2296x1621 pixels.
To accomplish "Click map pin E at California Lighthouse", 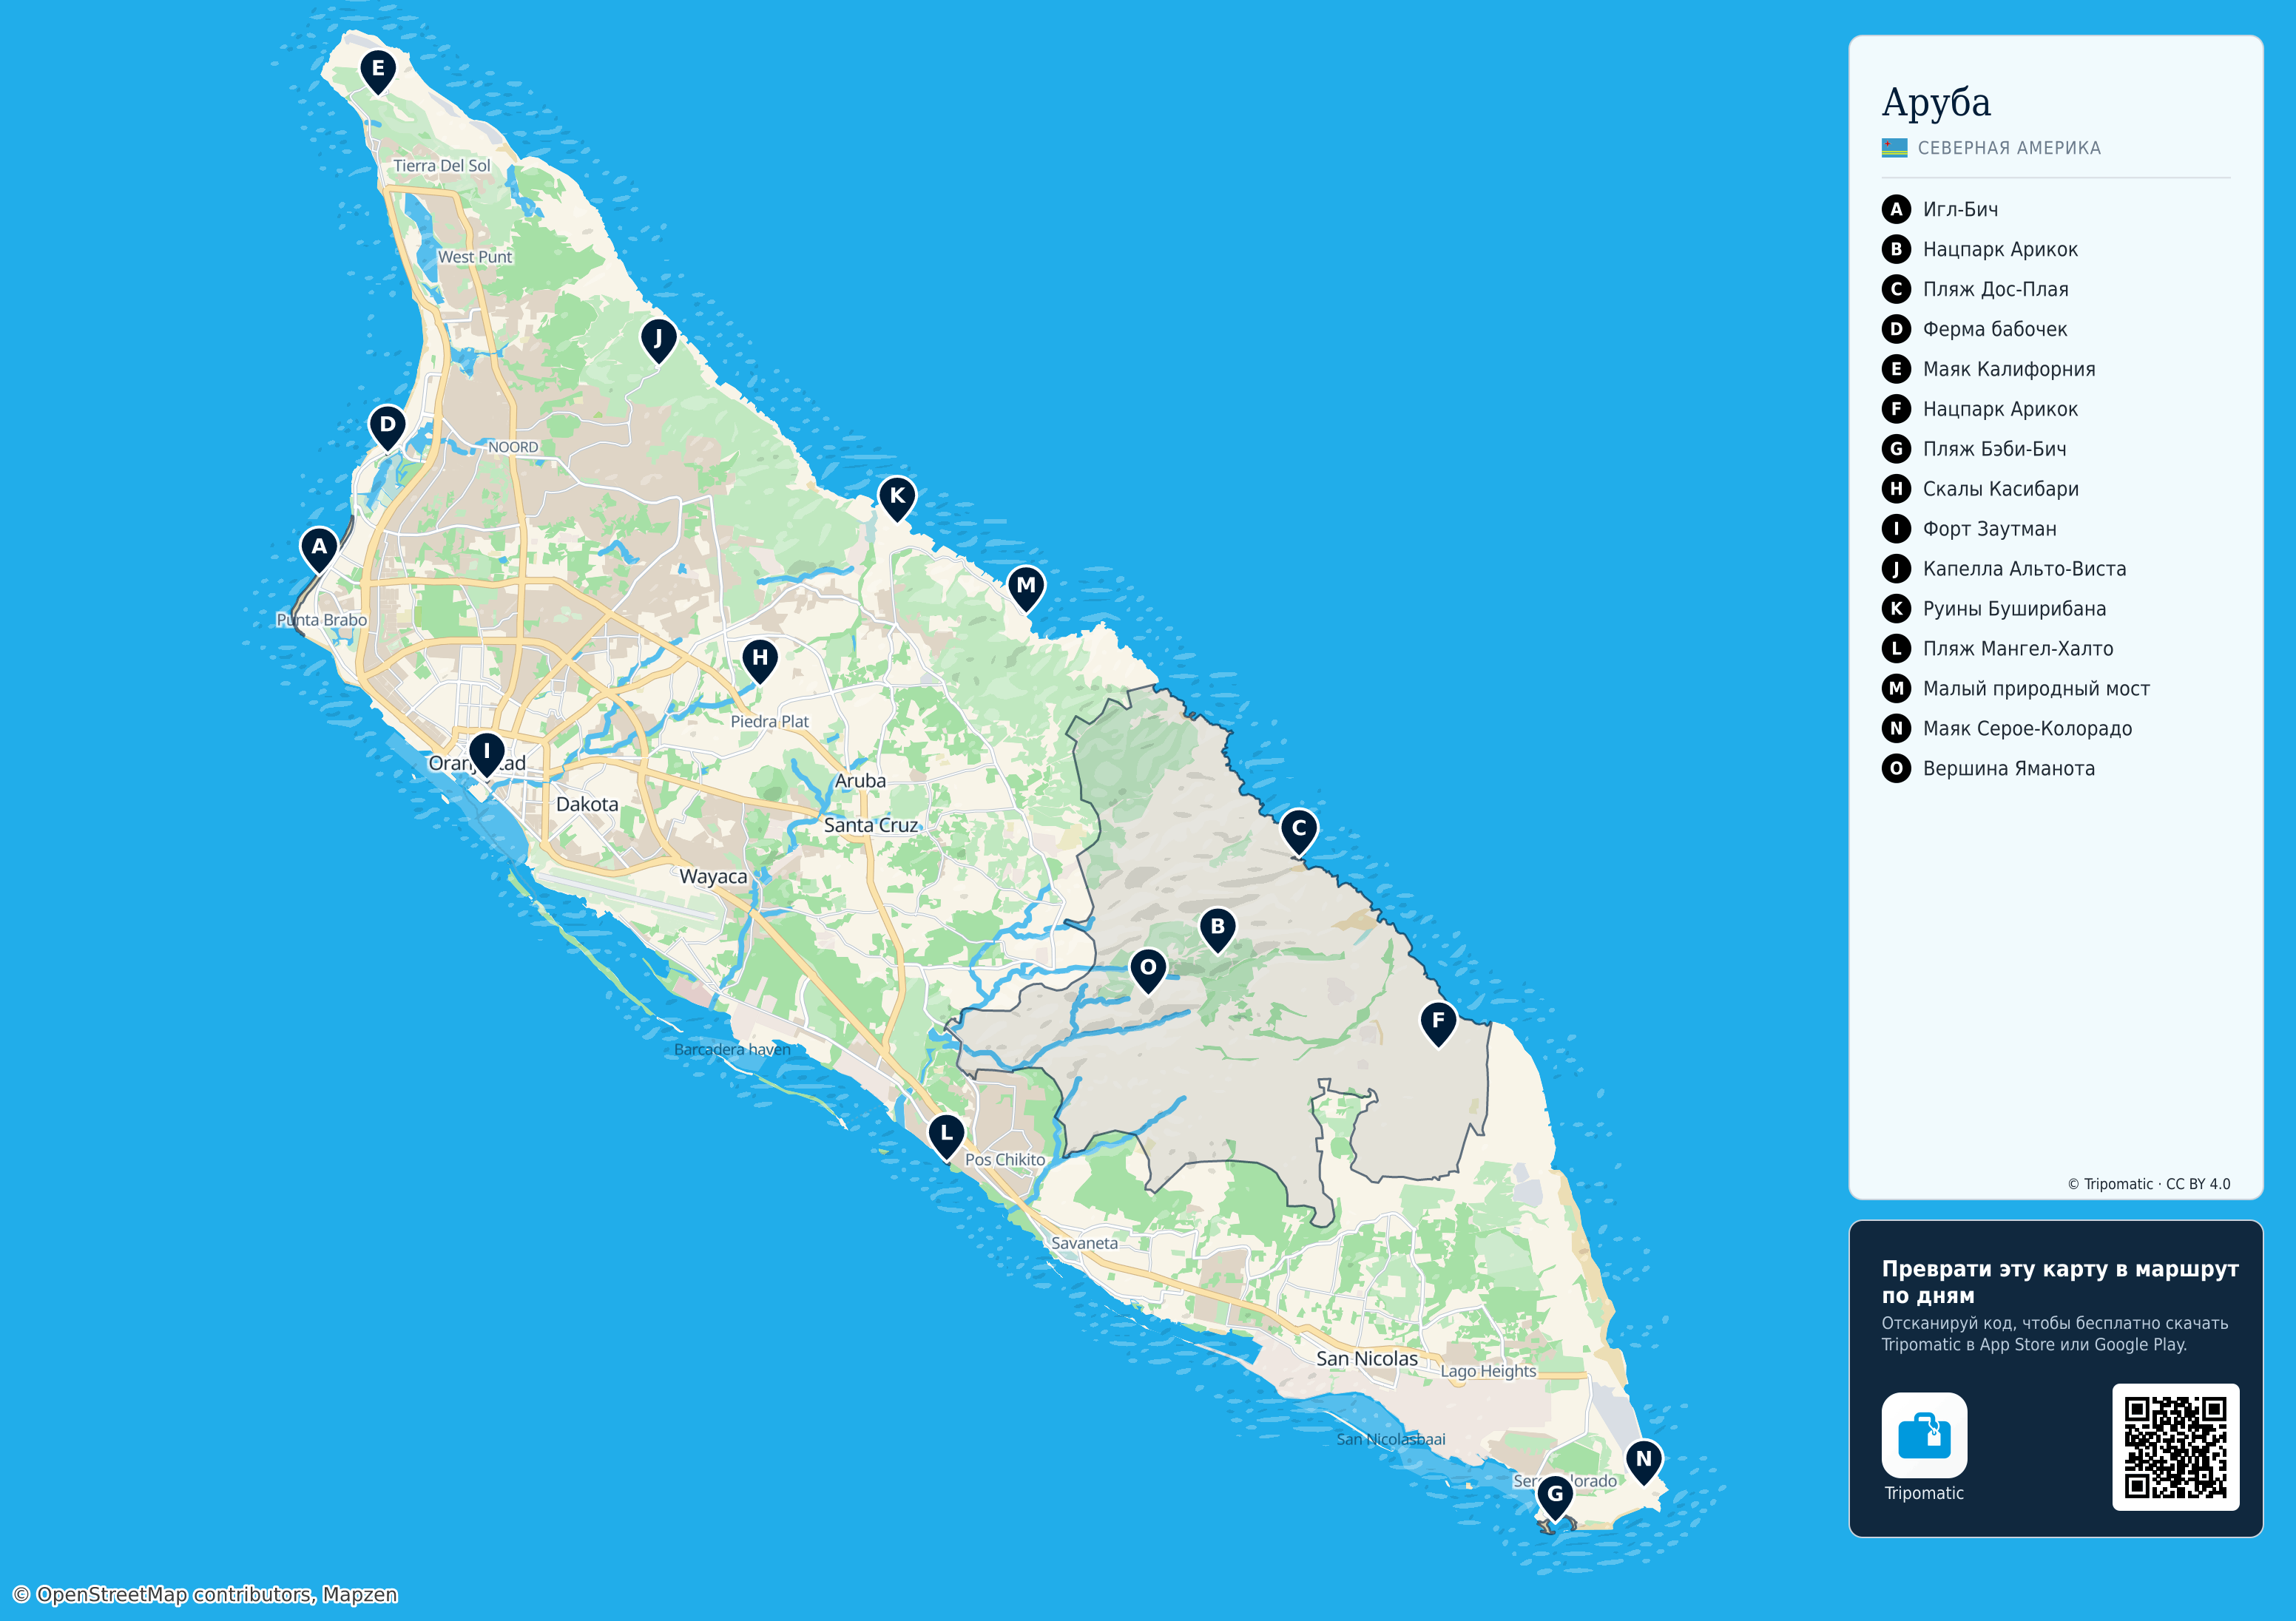I will tap(378, 71).
